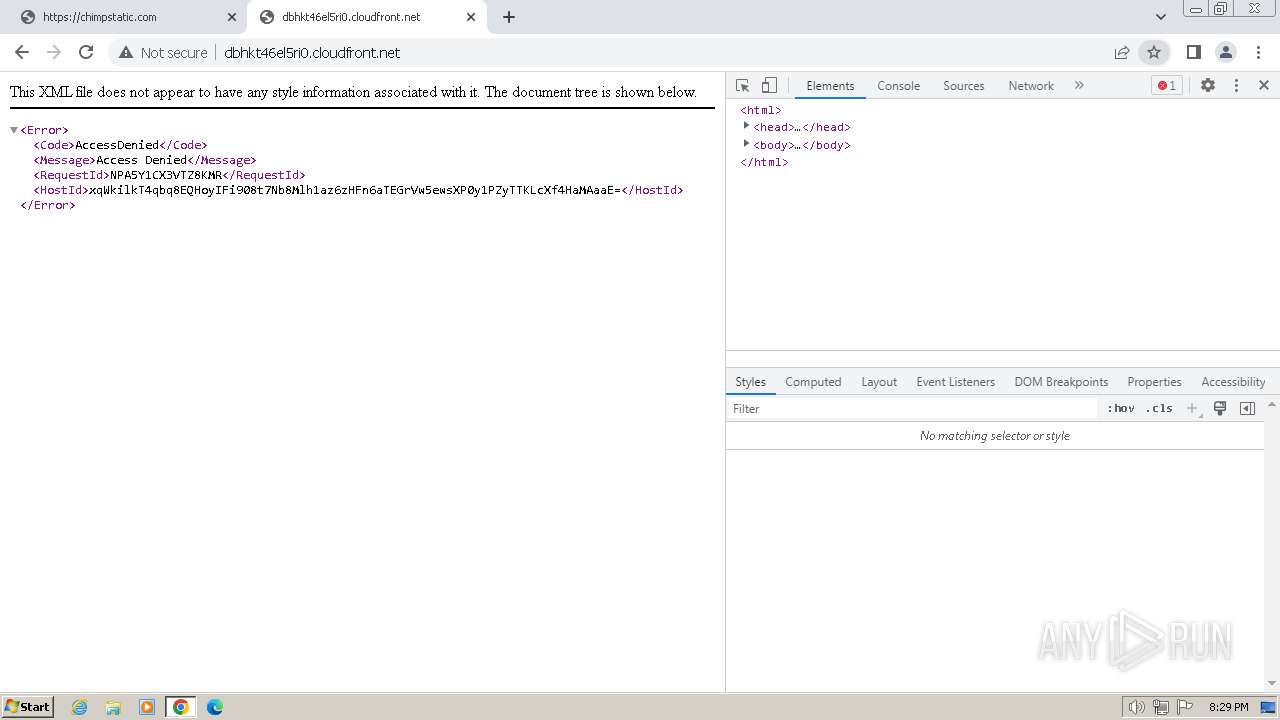1280x720 pixels.
Task: Close the chimpstatic.com tab
Action: (x=232, y=17)
